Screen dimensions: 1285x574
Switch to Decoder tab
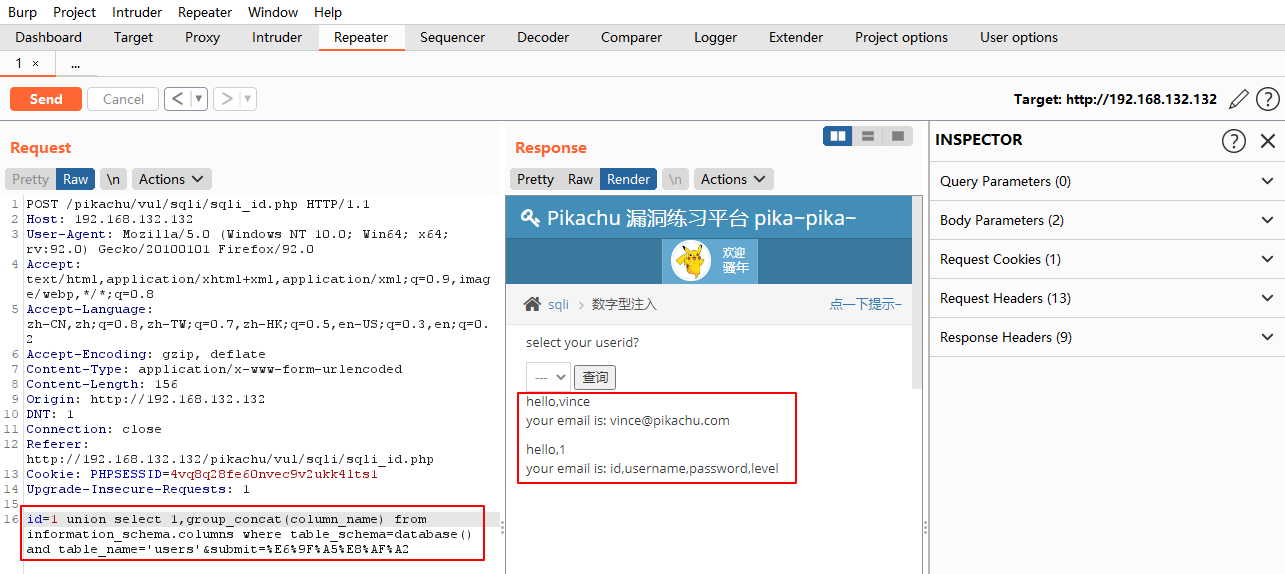click(543, 37)
